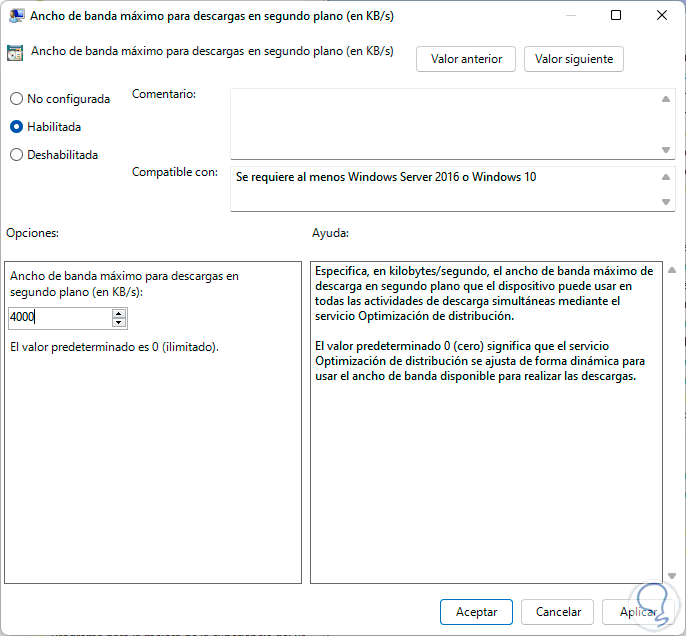The height and width of the screenshot is (636, 686).
Task: Confirm changes with the Aceptar button
Action: click(x=476, y=612)
